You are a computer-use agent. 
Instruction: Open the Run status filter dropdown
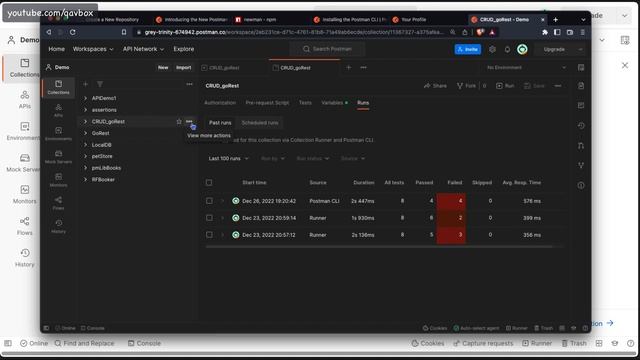(x=313, y=158)
